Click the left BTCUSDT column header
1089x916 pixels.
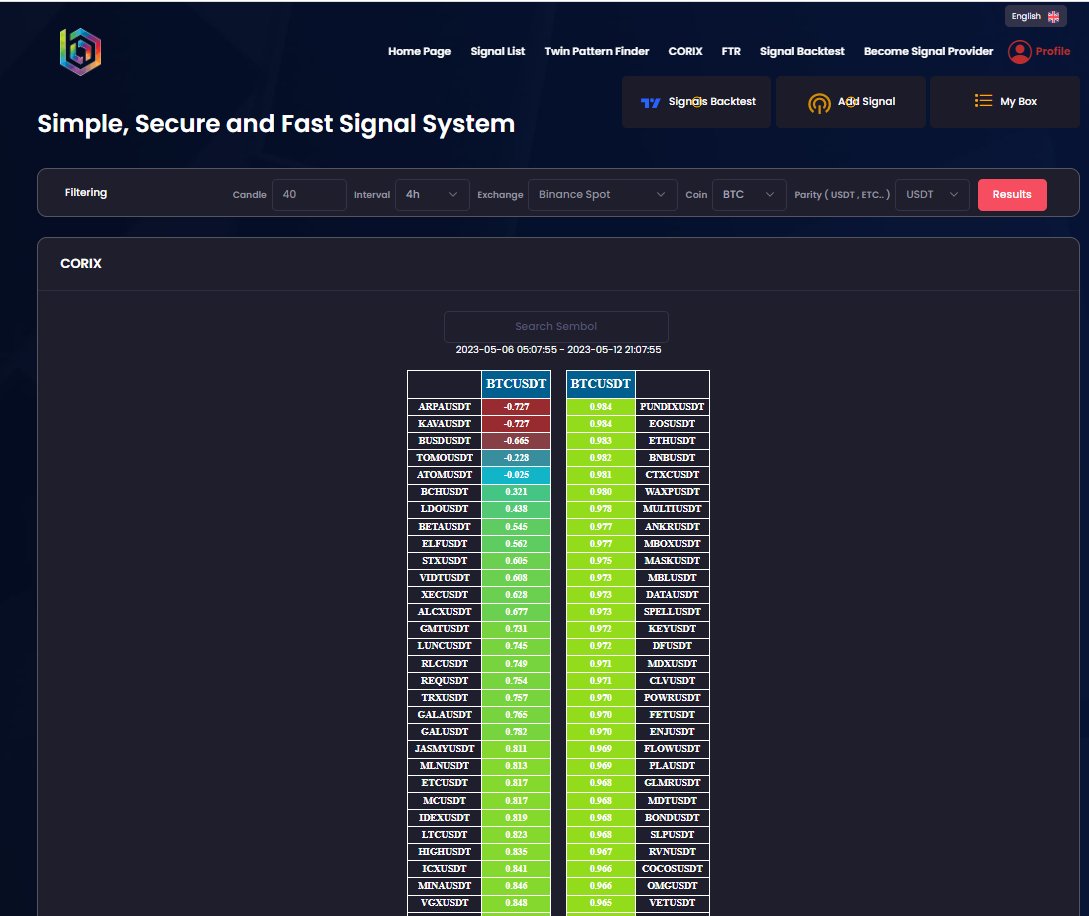516,384
